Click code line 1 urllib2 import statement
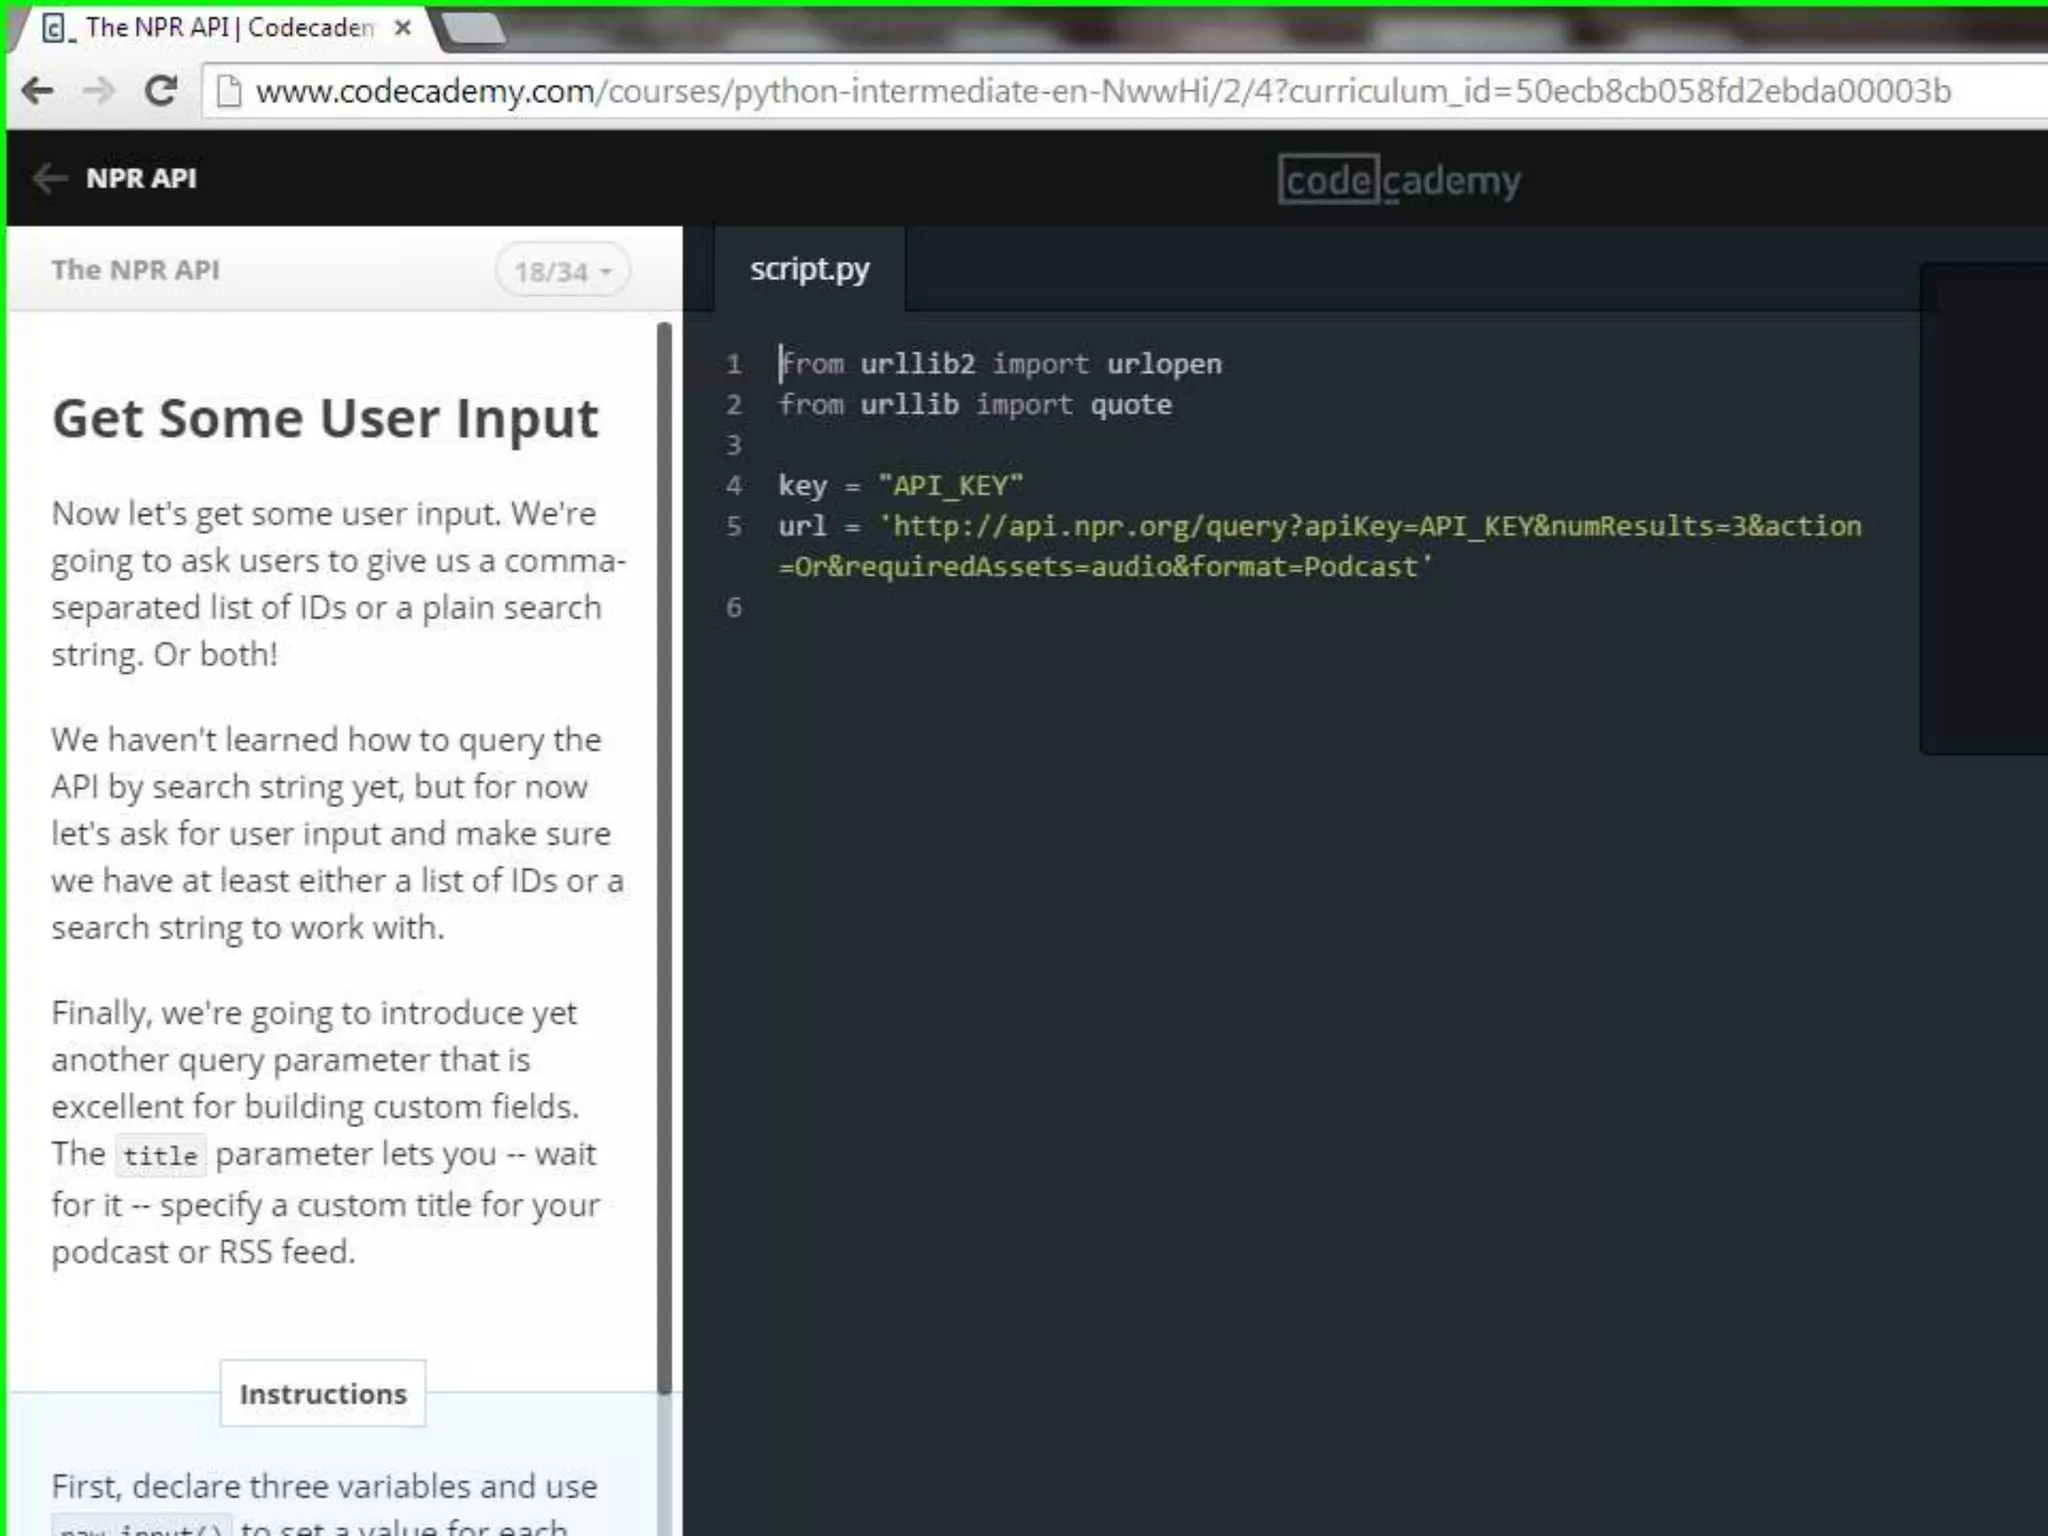Image resolution: width=2048 pixels, height=1536 pixels. [1000, 363]
